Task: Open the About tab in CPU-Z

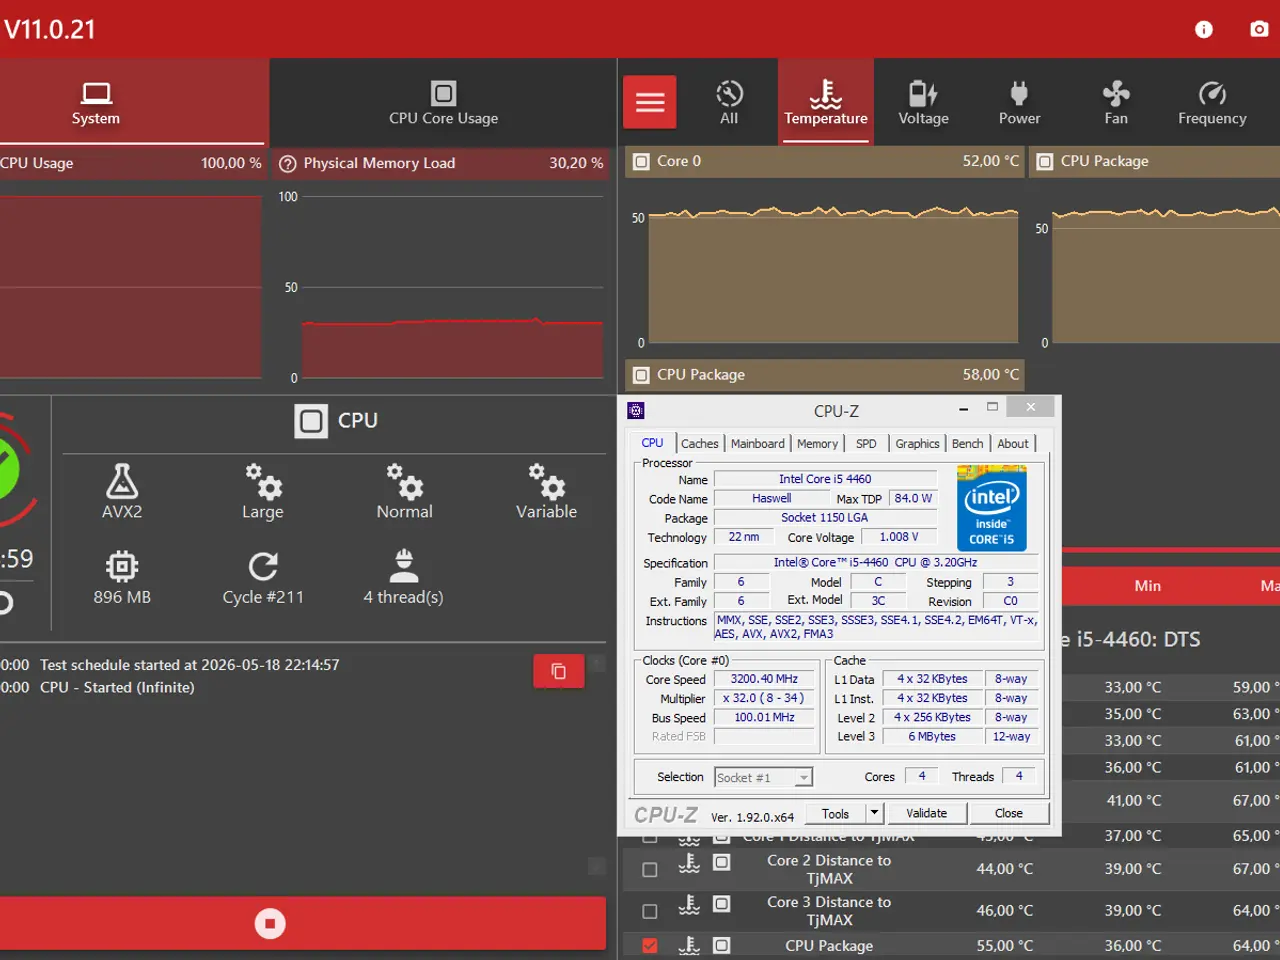Action: [x=1012, y=444]
